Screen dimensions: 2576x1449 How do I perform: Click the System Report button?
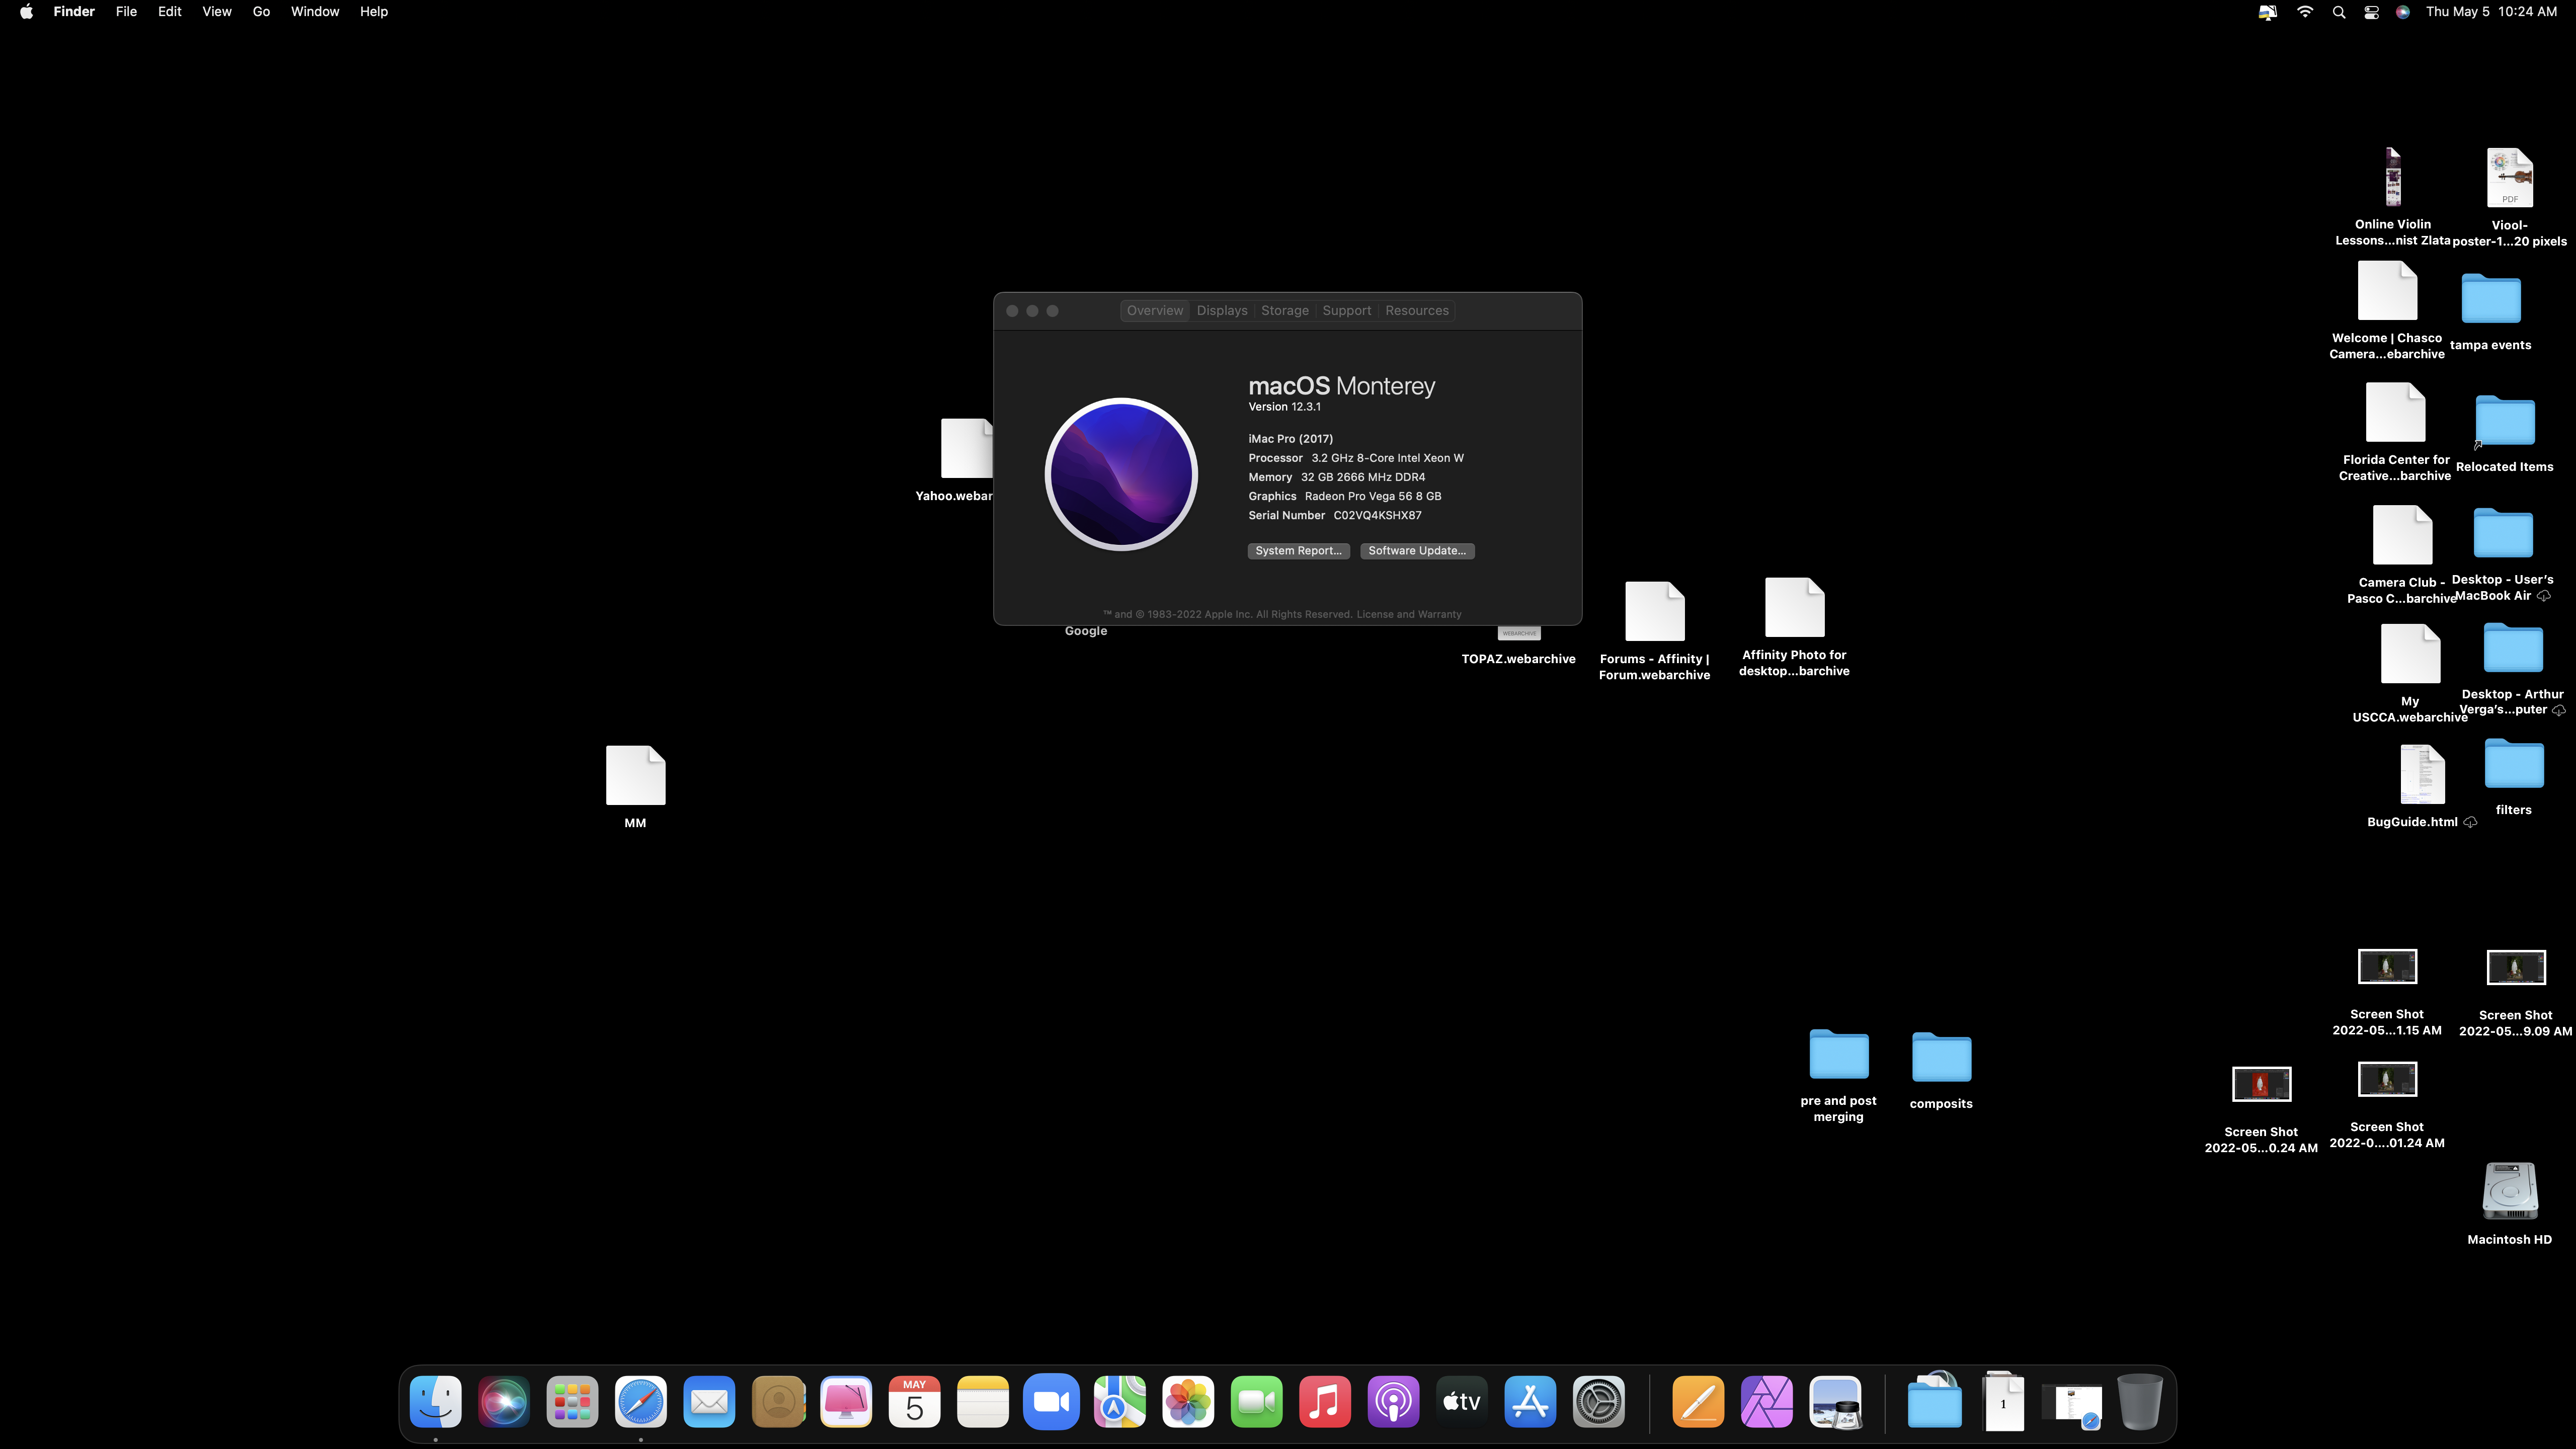[1298, 551]
